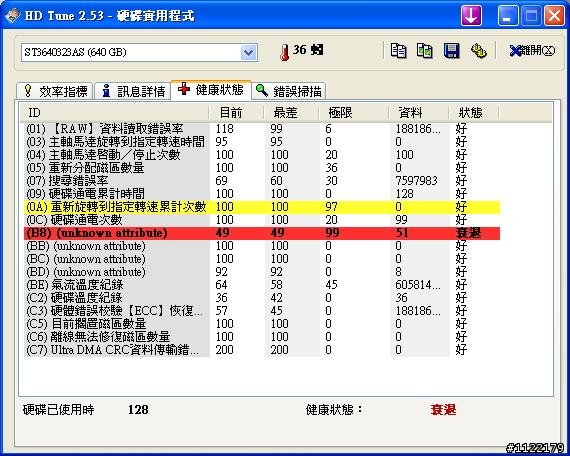Select the red (B8) unknown attribute row
Viewport: 570px width, 456px height.
coord(262,233)
